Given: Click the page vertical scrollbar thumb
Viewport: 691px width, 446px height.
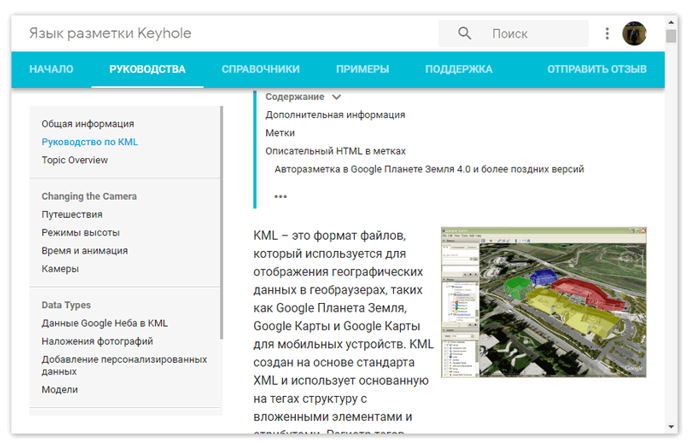Looking at the screenshot, I should pos(671,36).
